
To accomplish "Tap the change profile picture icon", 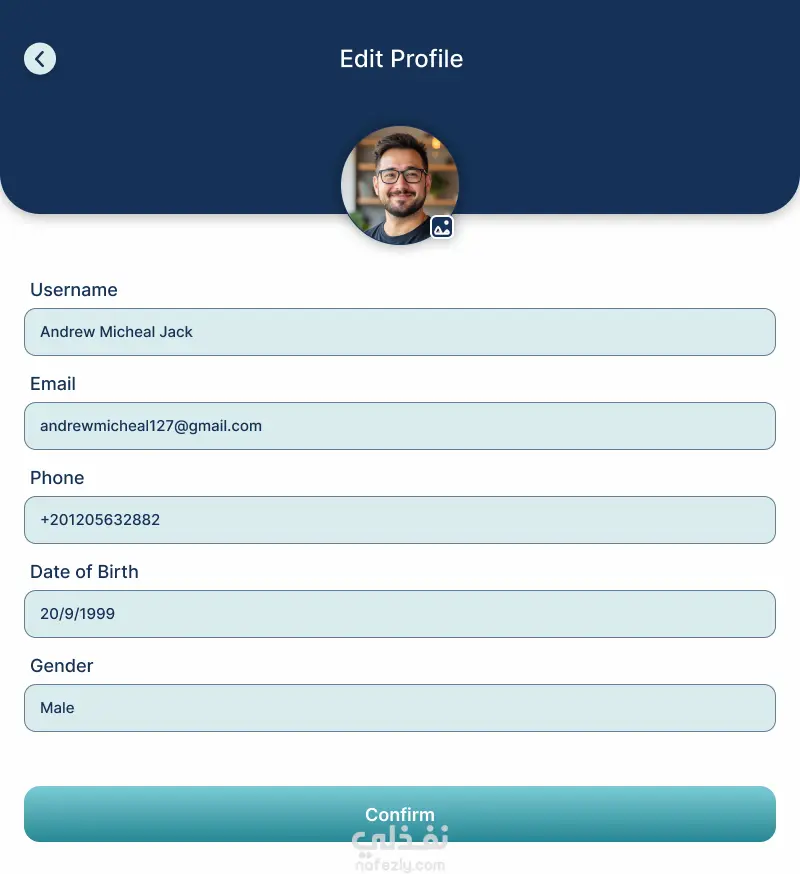I will pos(442,227).
